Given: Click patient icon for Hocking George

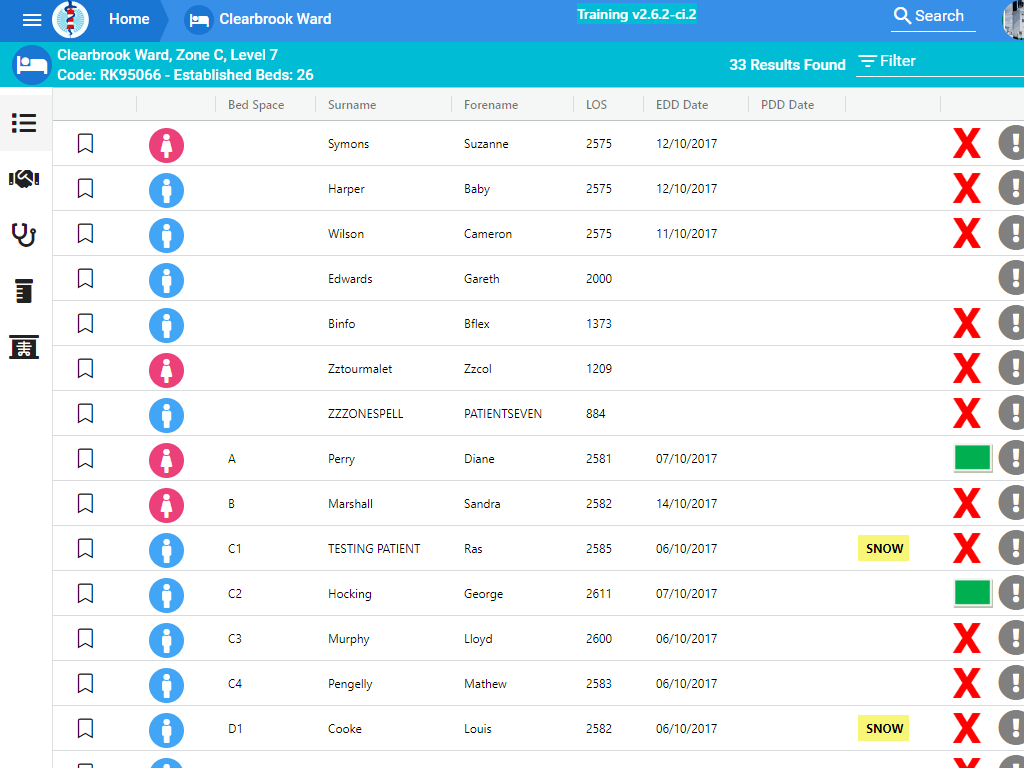Looking at the screenshot, I should pos(167,595).
